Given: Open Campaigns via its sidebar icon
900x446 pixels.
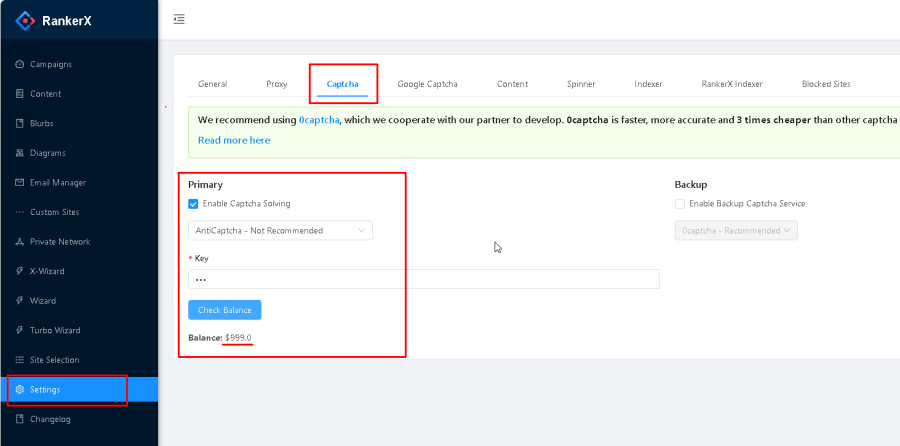Looking at the screenshot, I should pyautogui.click(x=20, y=65).
